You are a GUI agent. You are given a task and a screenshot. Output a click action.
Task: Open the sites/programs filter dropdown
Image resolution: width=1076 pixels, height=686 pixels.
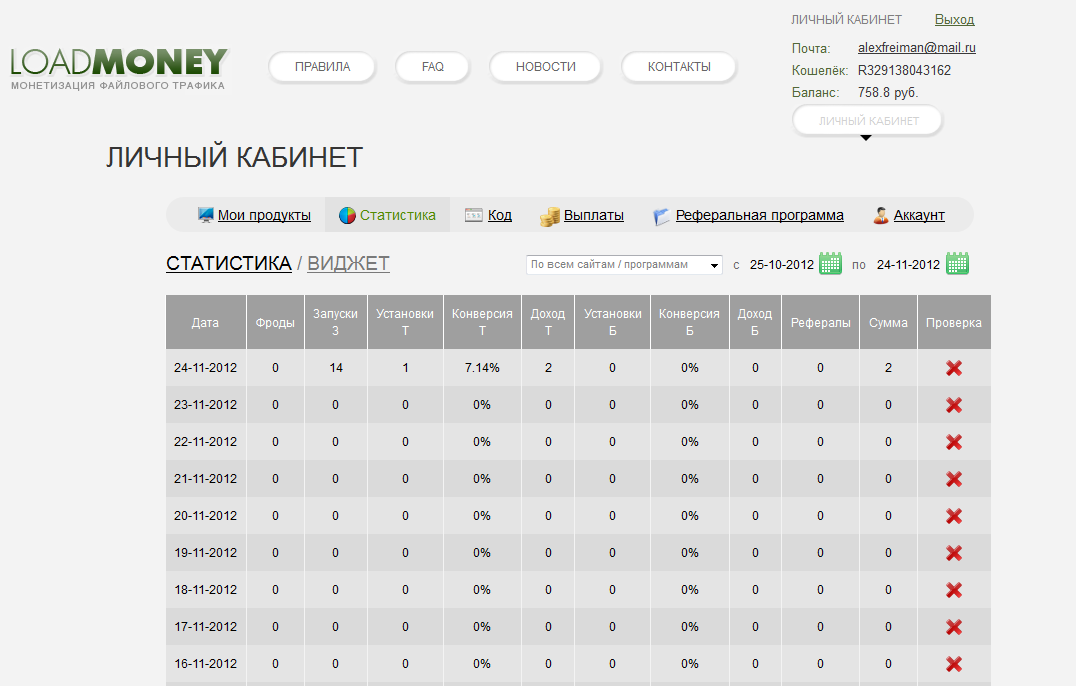(624, 265)
